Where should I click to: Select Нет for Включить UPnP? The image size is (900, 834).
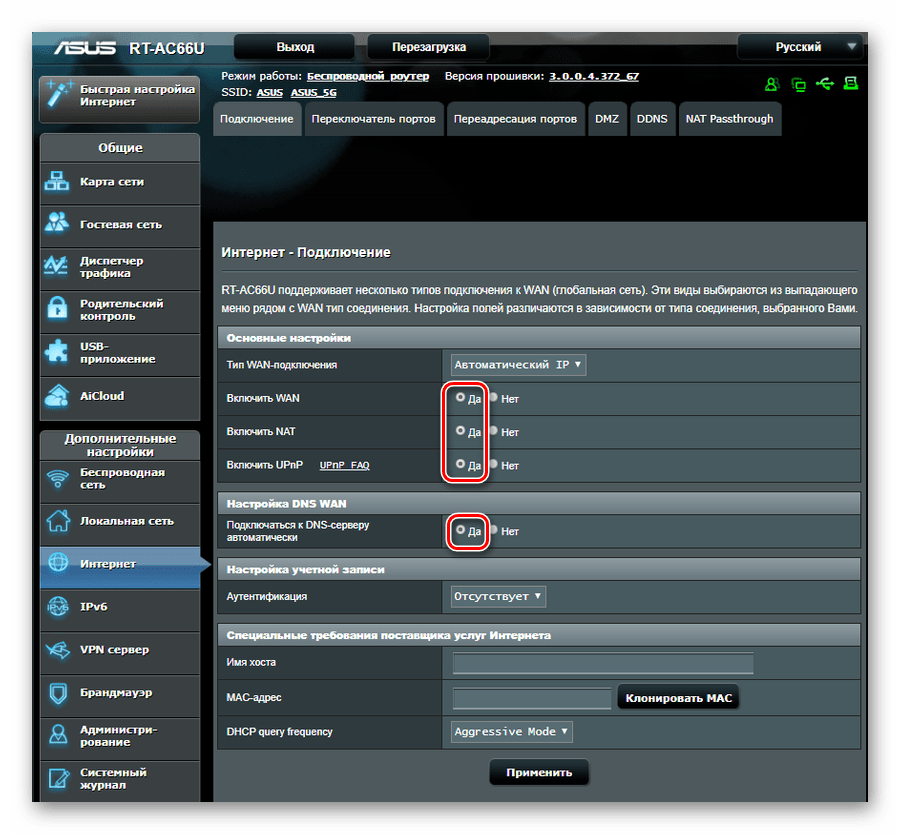click(x=493, y=464)
